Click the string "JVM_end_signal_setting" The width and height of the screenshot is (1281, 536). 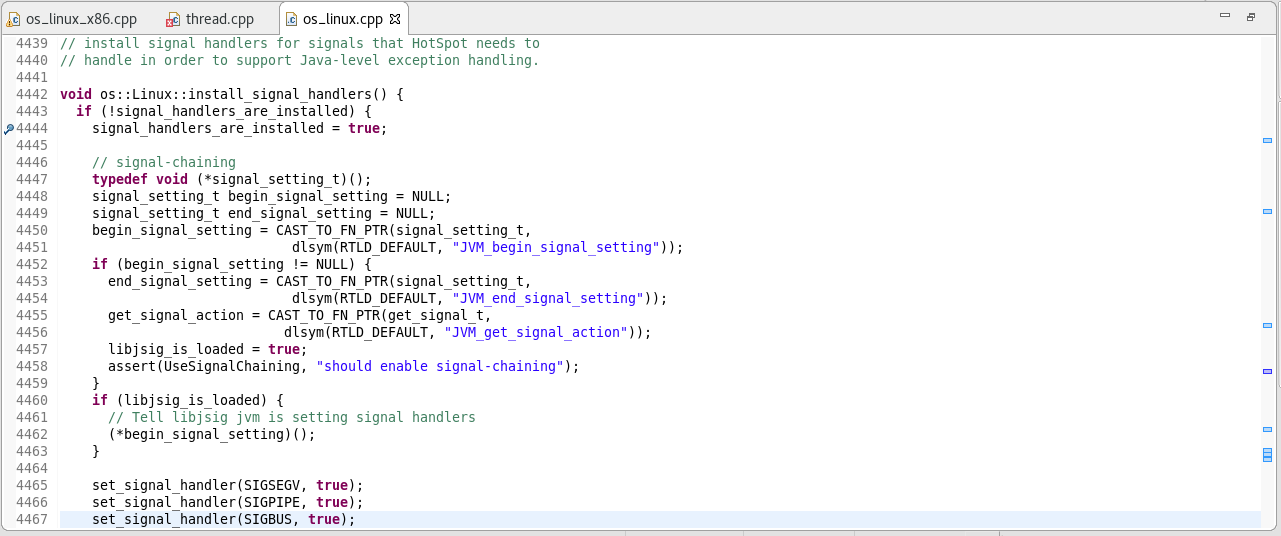(x=547, y=299)
